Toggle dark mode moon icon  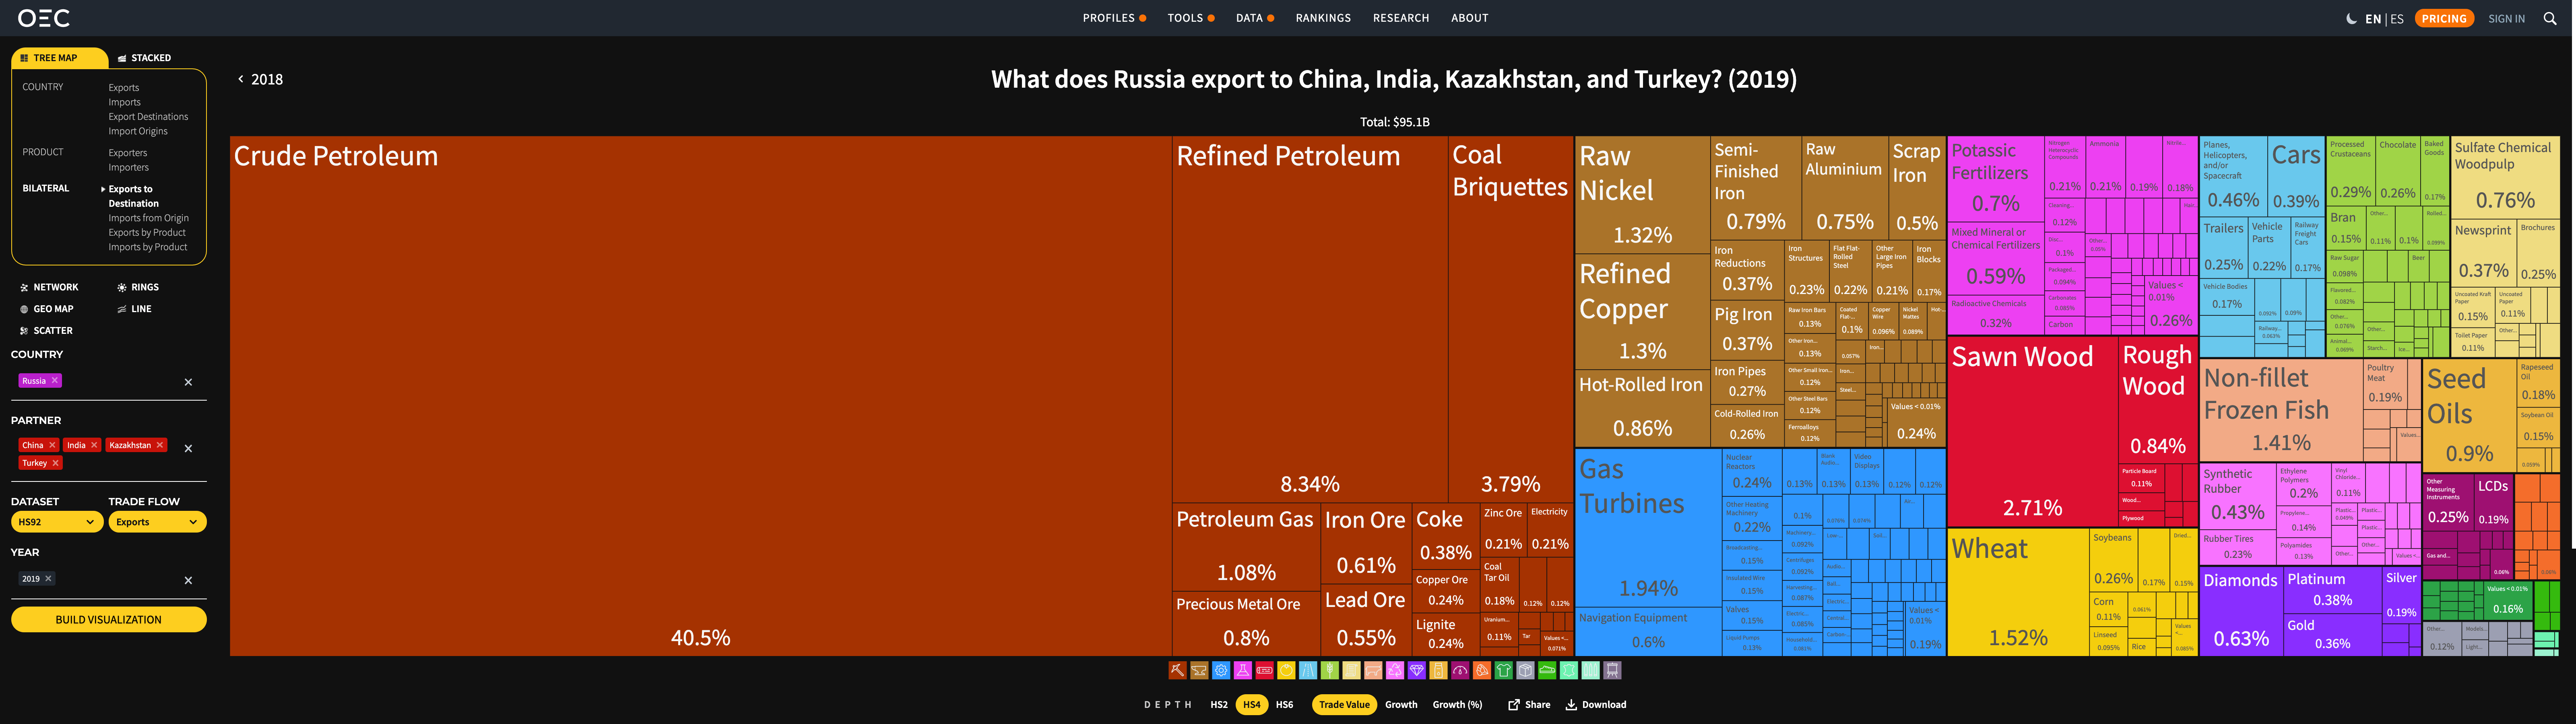tap(2351, 19)
